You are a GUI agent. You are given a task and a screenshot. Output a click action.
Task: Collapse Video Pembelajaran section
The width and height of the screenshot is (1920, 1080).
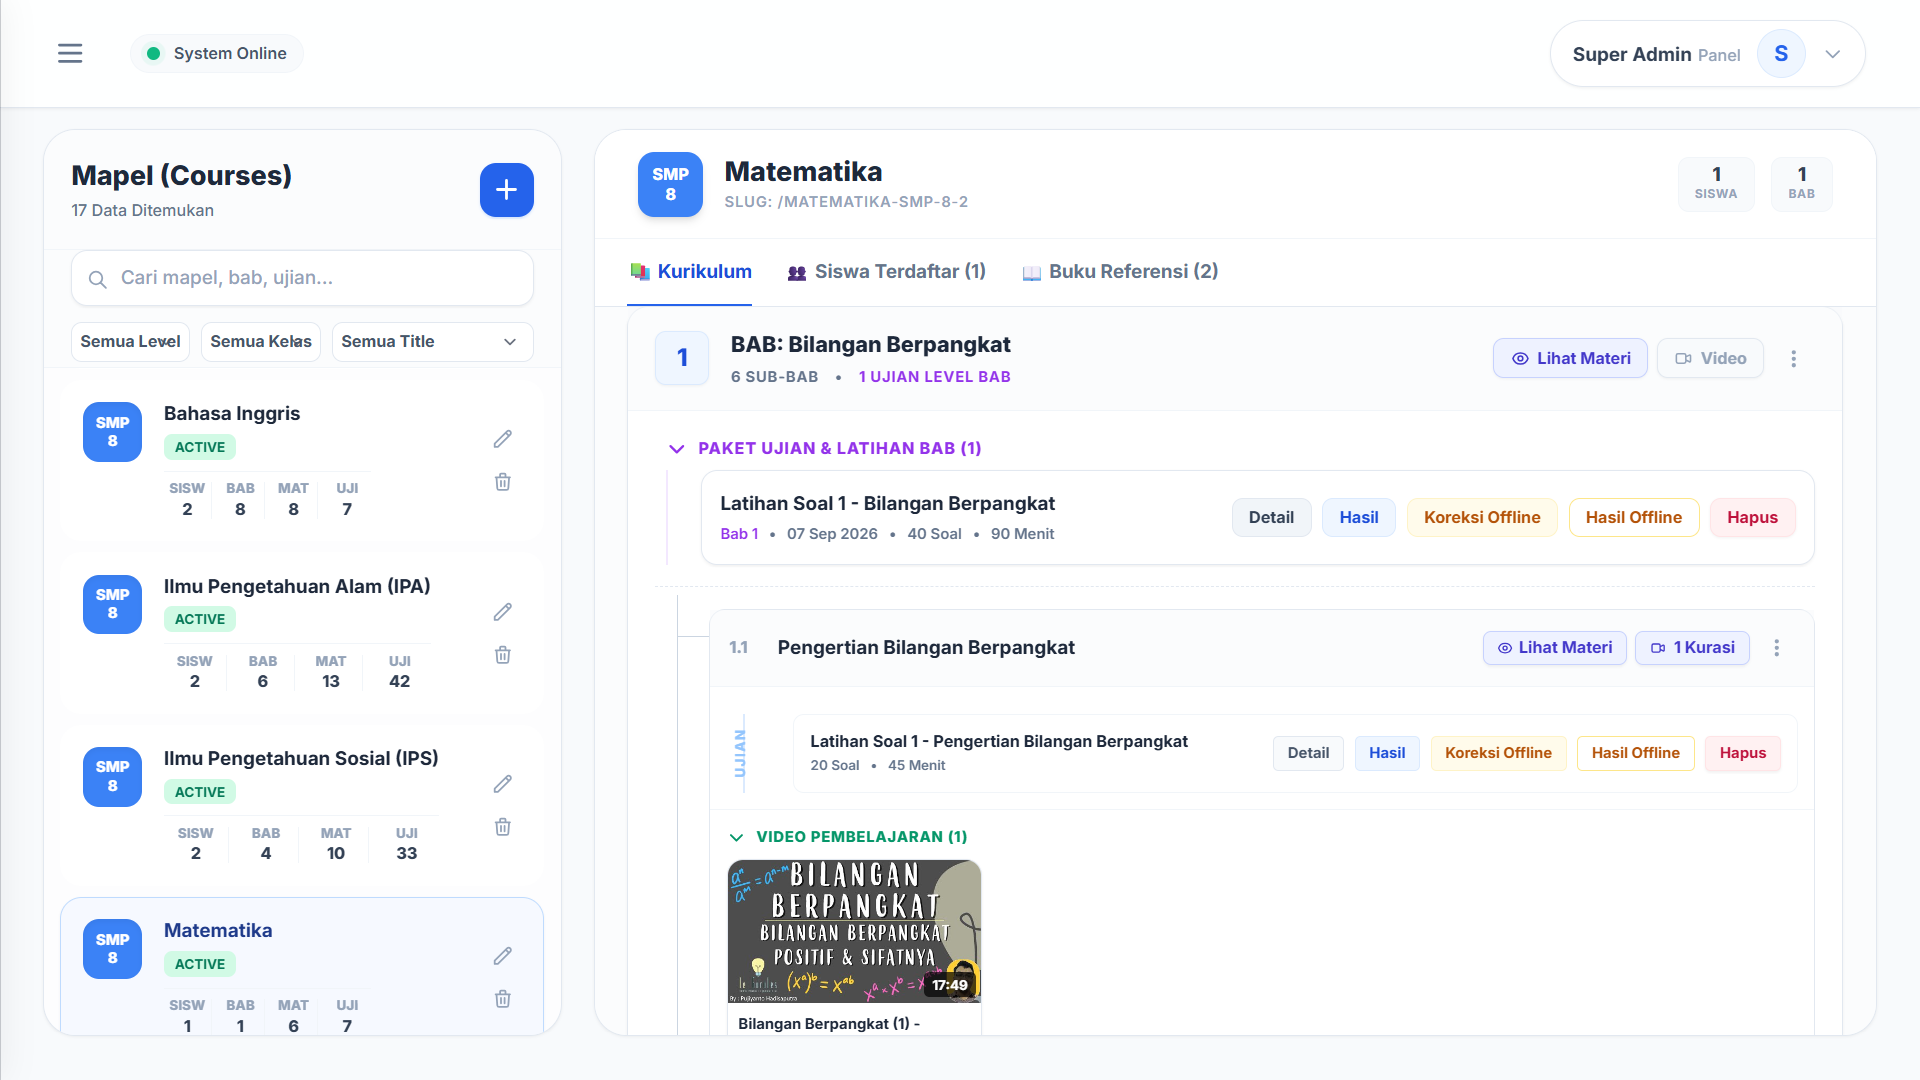point(737,837)
